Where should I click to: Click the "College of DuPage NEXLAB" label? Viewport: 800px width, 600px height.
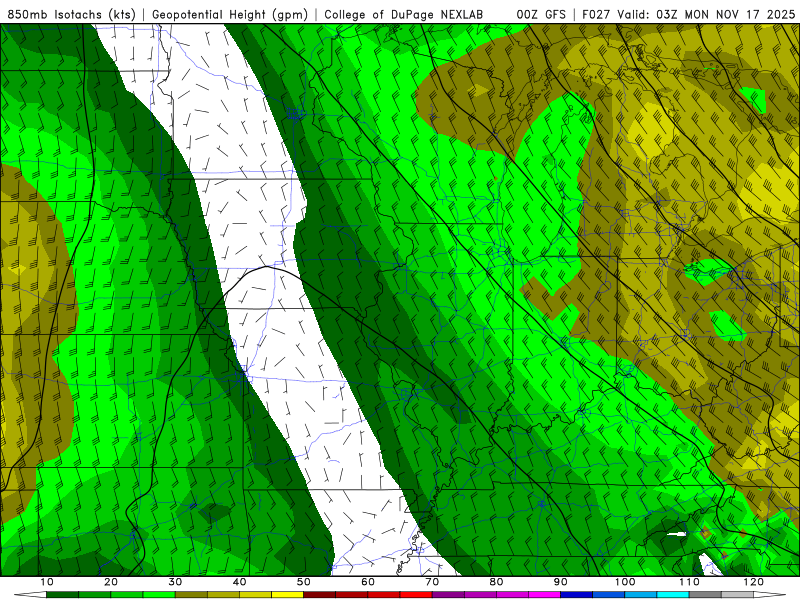404,15
